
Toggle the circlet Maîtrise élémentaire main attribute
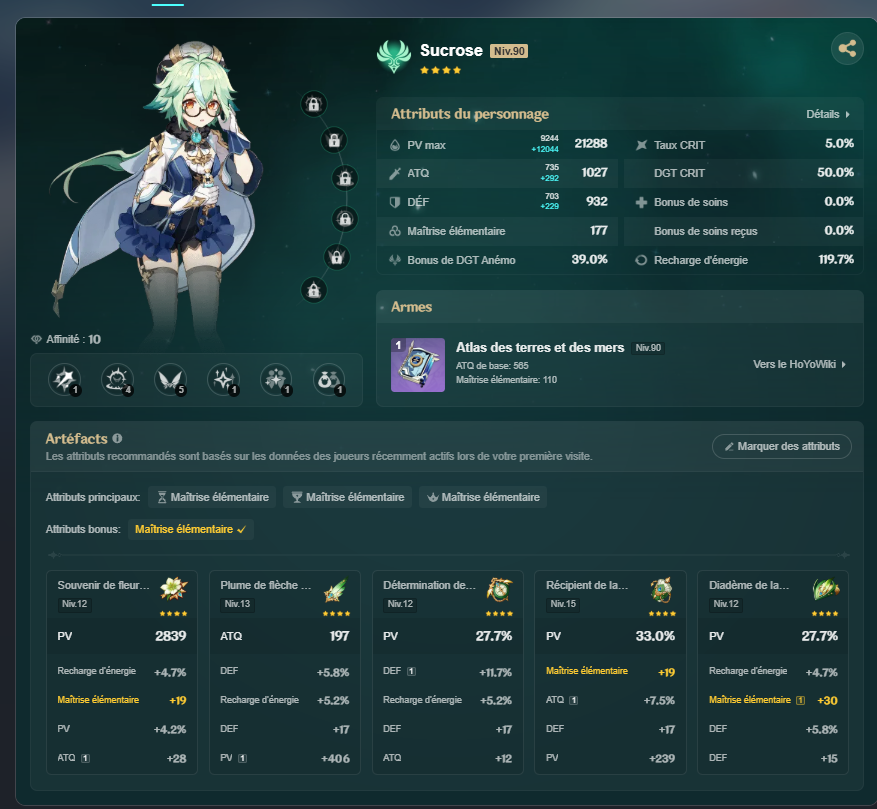483,497
